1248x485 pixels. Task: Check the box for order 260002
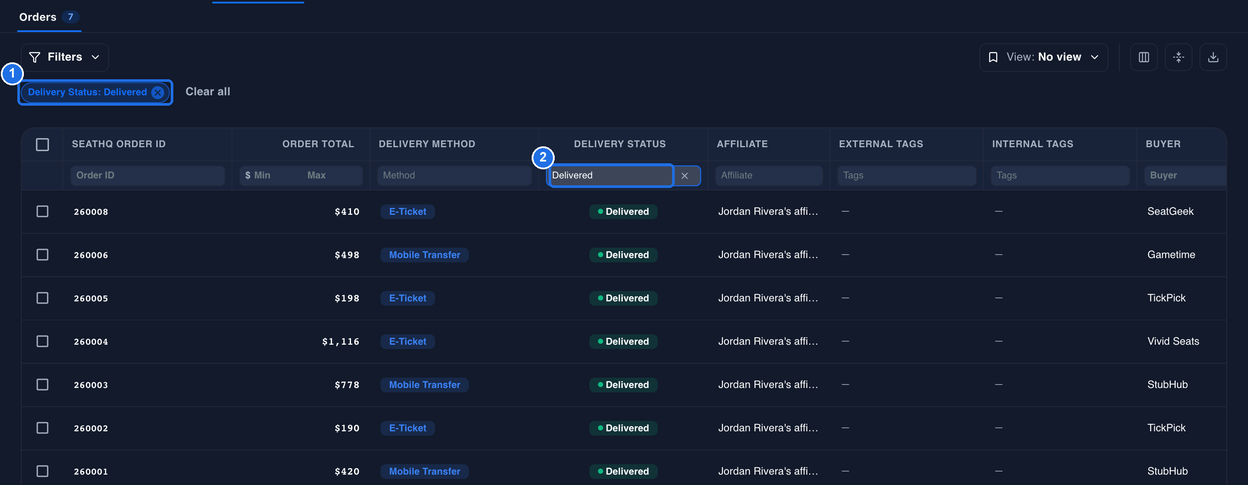pyautogui.click(x=42, y=428)
